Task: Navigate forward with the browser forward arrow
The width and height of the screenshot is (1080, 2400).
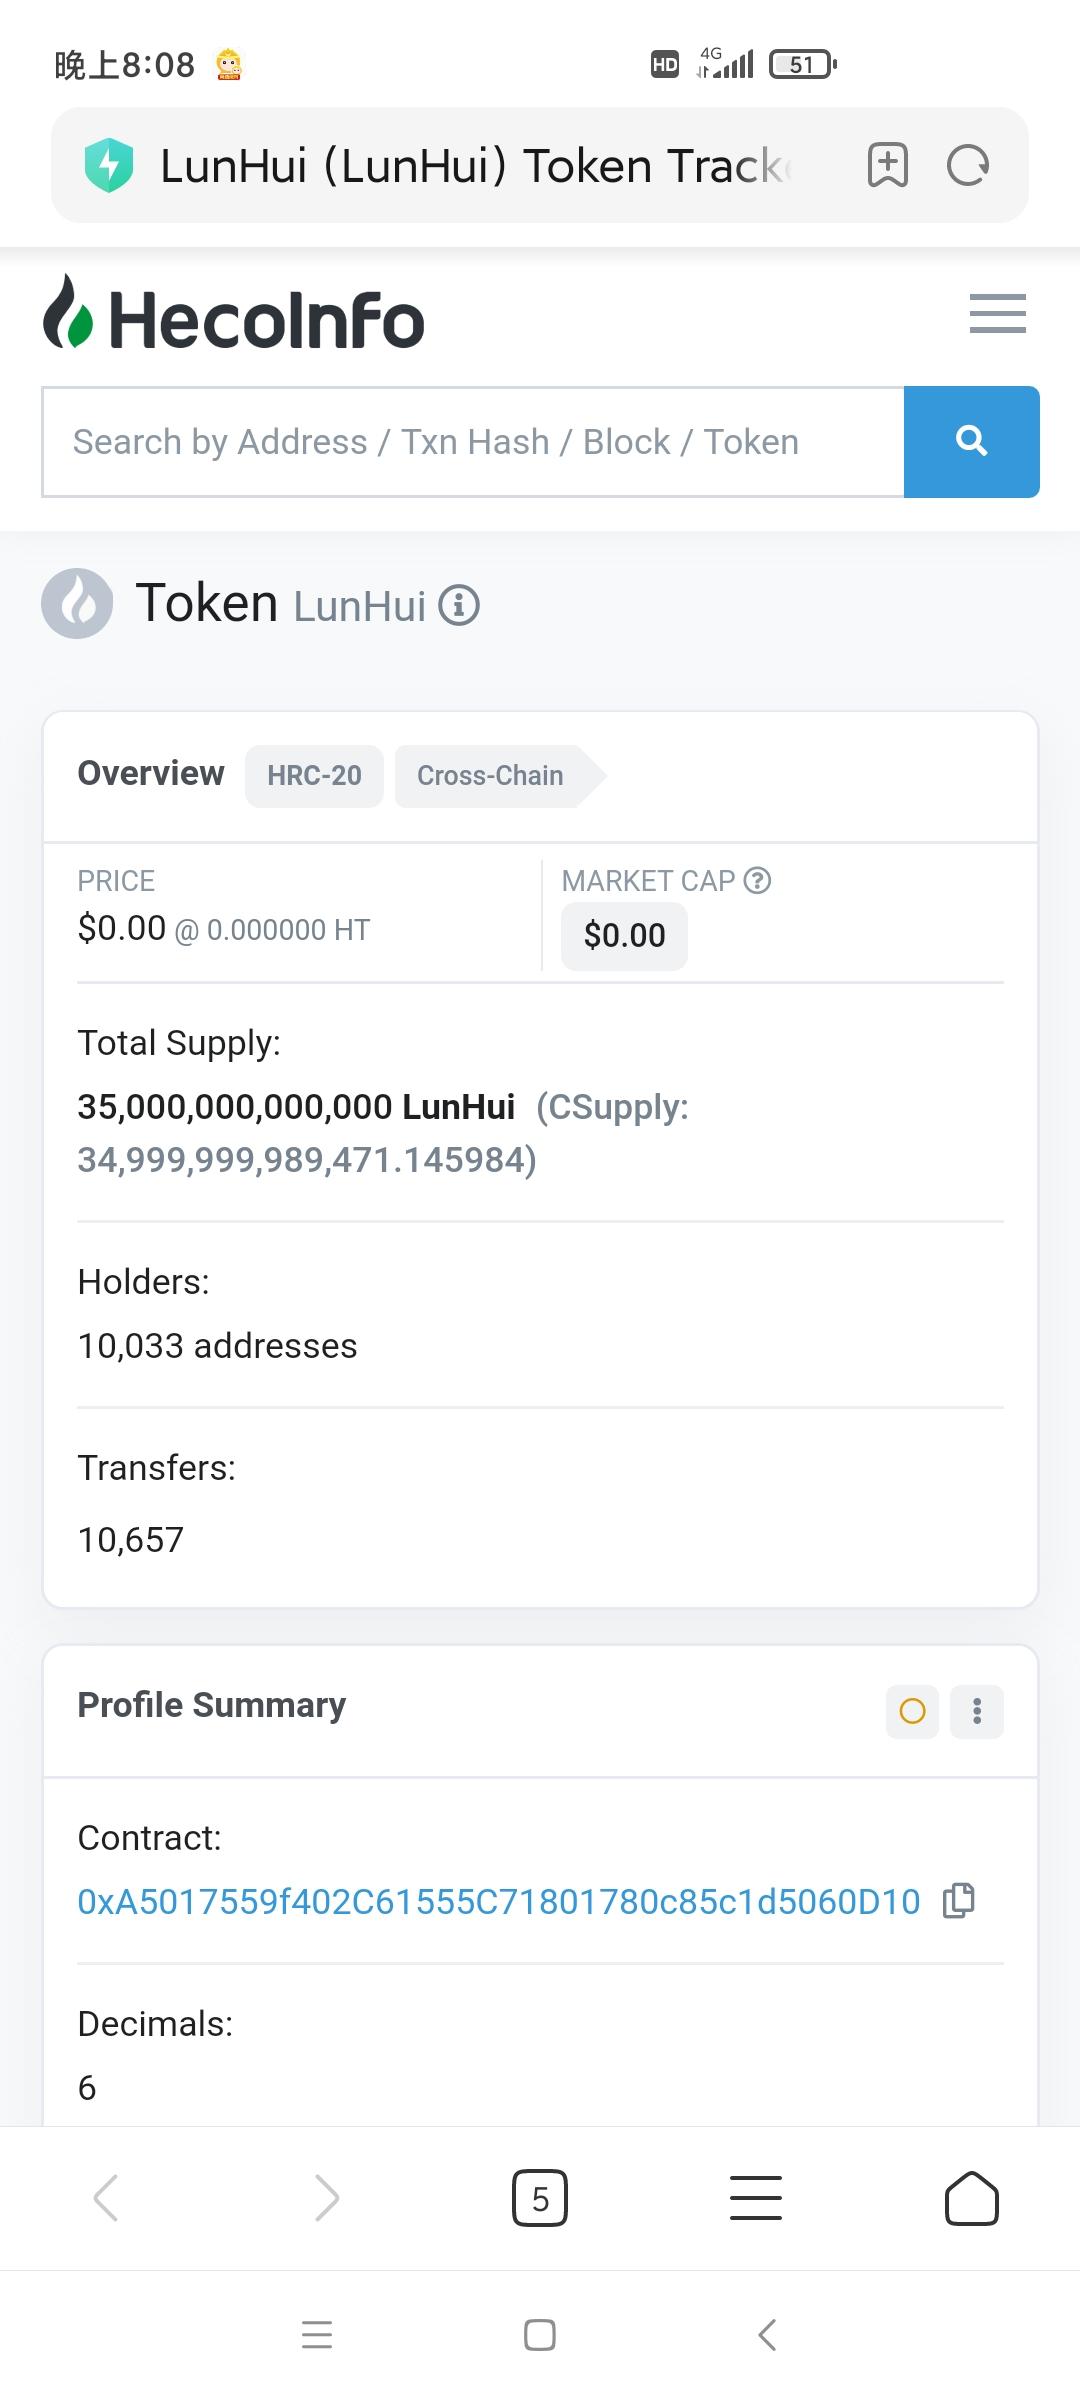Action: pyautogui.click(x=326, y=2198)
